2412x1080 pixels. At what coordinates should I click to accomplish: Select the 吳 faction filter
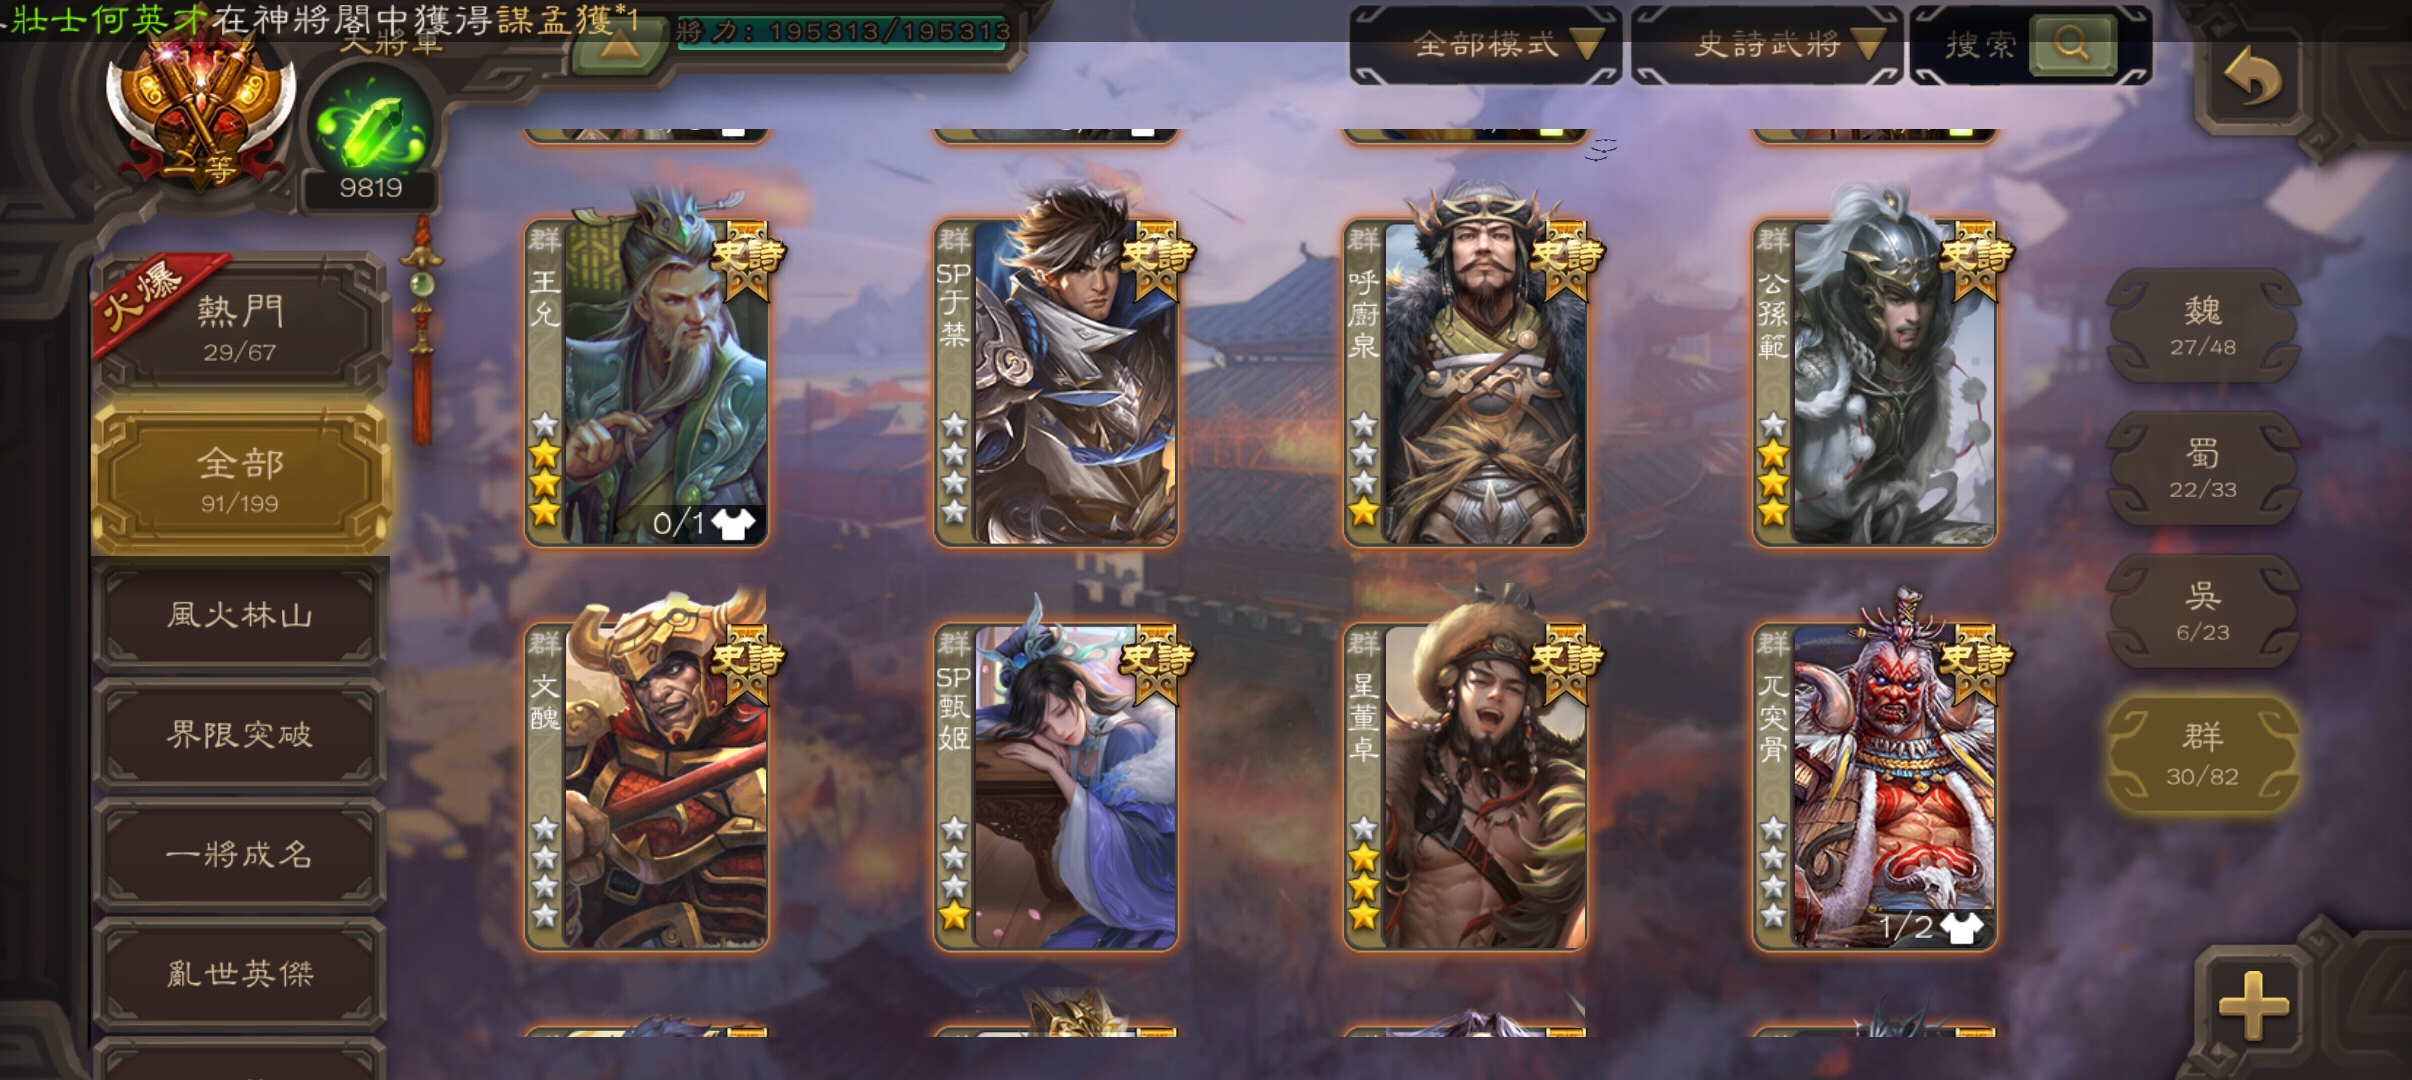2202,611
